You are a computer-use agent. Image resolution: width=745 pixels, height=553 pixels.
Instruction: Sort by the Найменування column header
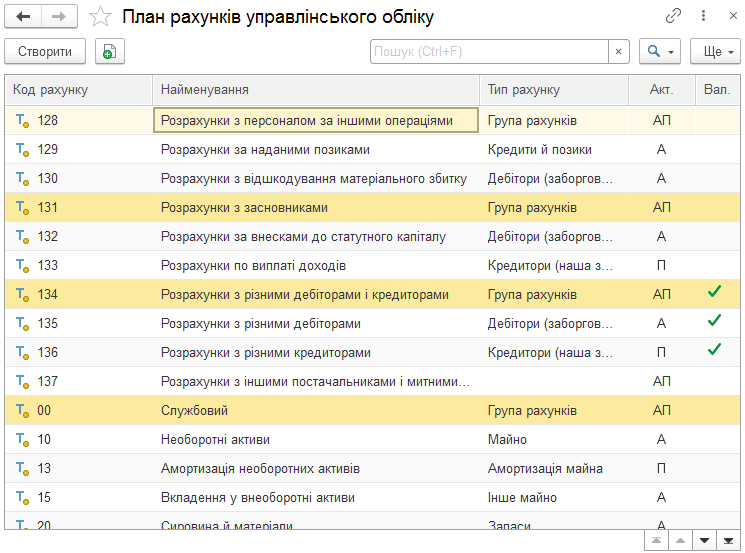point(316,90)
